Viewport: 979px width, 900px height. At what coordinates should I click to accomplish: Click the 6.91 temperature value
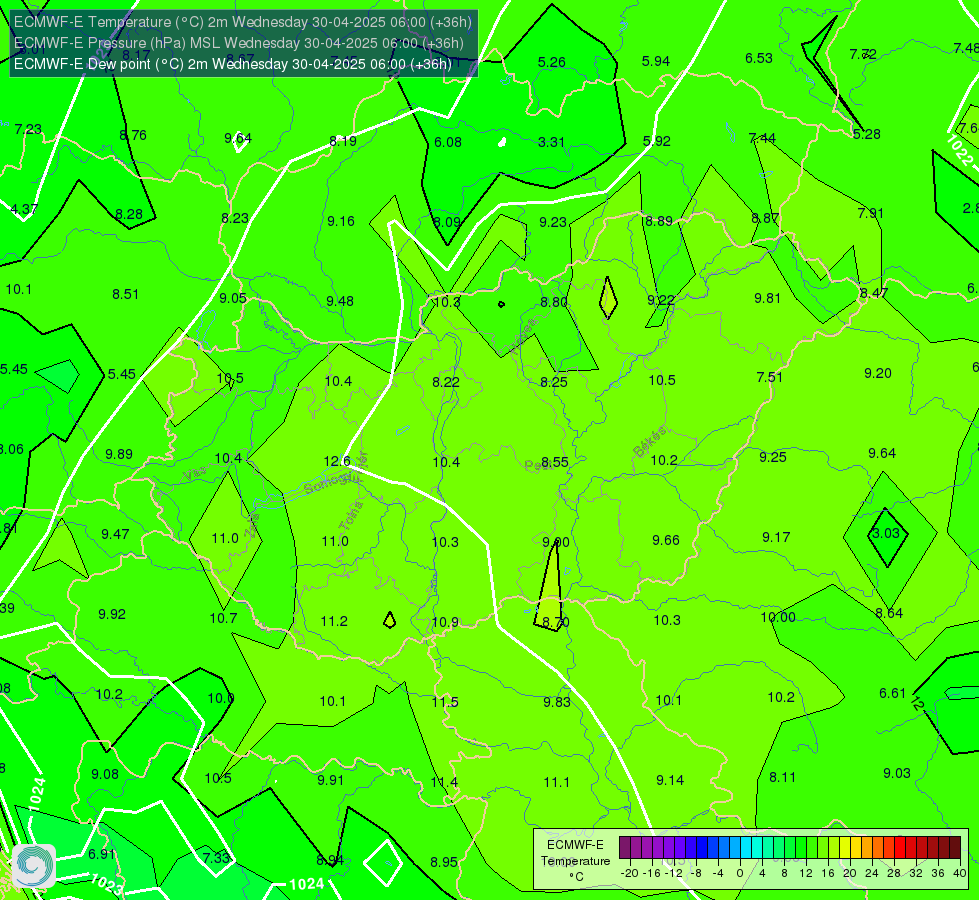pyautogui.click(x=102, y=854)
